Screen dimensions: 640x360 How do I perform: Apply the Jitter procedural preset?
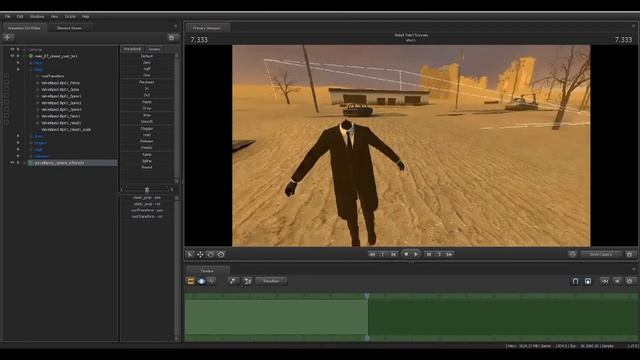tap(147, 115)
